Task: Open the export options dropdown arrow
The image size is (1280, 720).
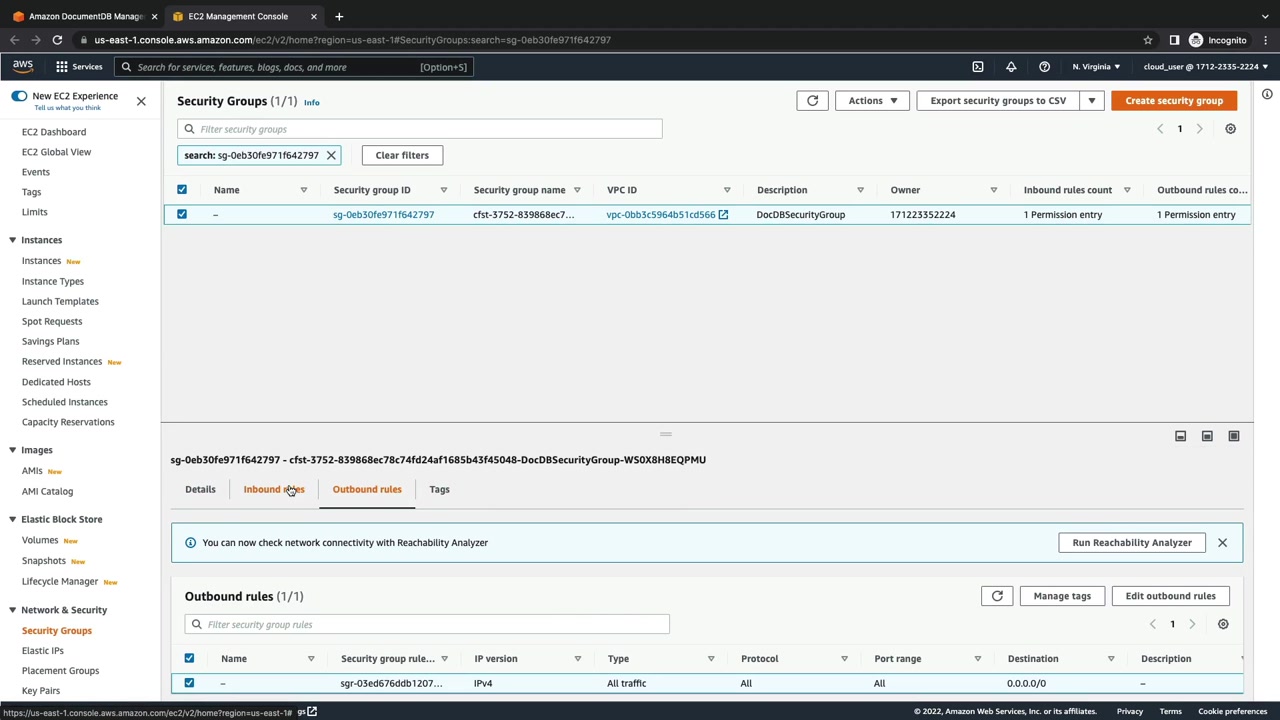Action: tap(1092, 101)
